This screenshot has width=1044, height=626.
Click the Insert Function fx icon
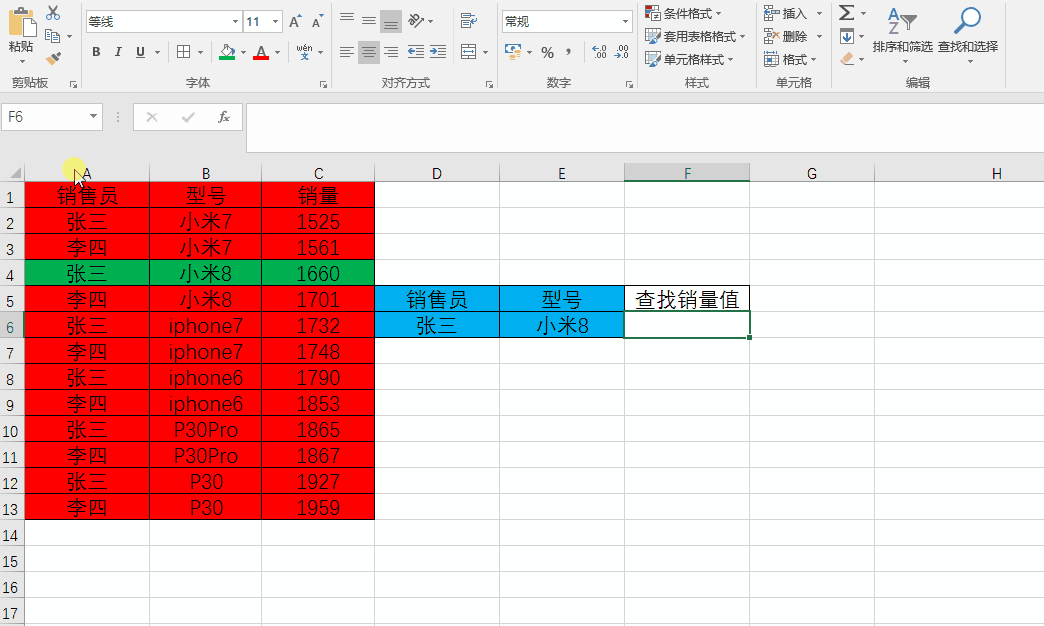point(224,117)
